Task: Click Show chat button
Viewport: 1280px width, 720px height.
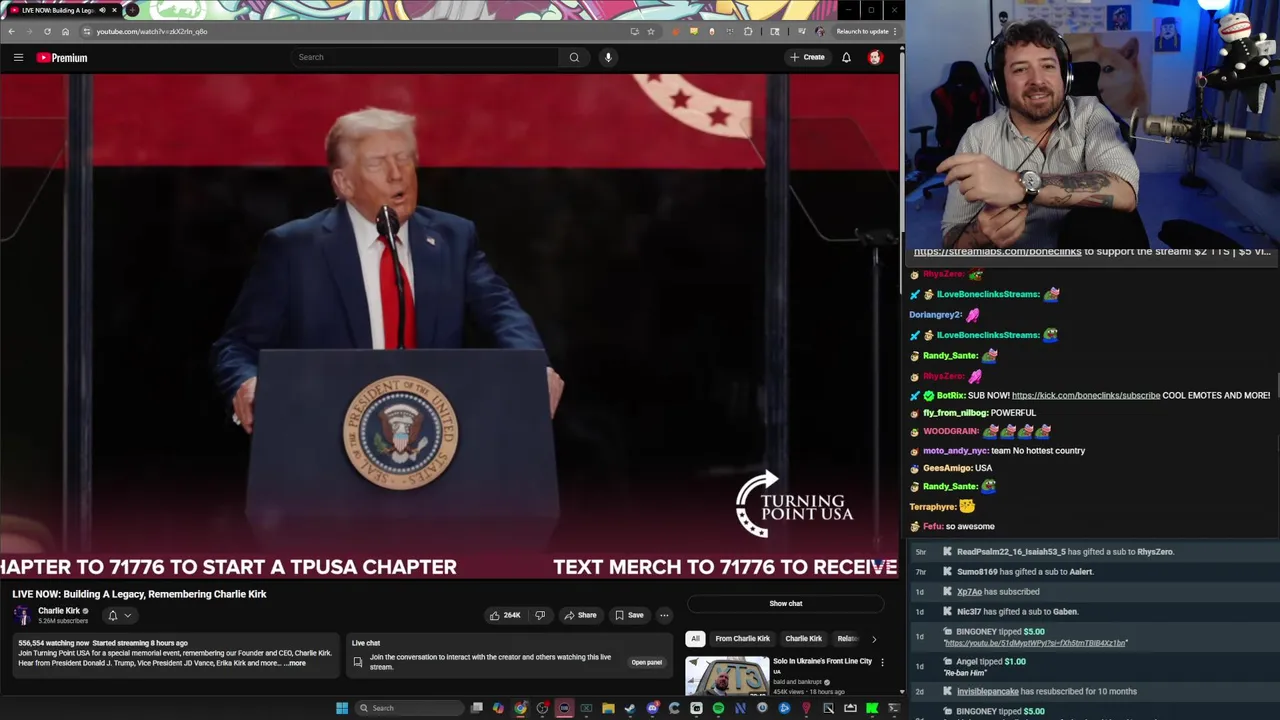Action: click(x=786, y=603)
